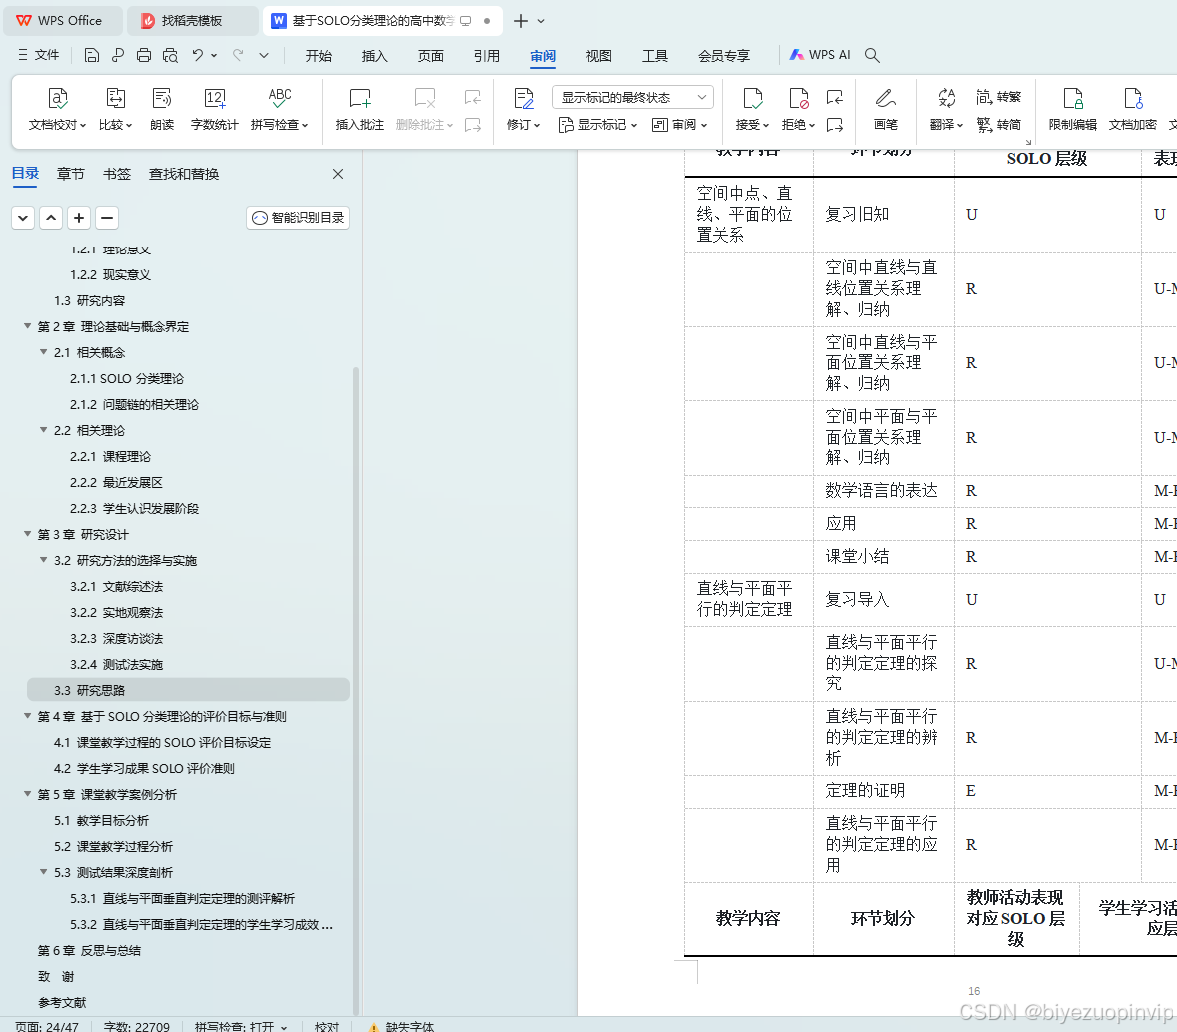Switch to 书签 navigation tab
This screenshot has height=1032, width=1177.
(x=116, y=174)
